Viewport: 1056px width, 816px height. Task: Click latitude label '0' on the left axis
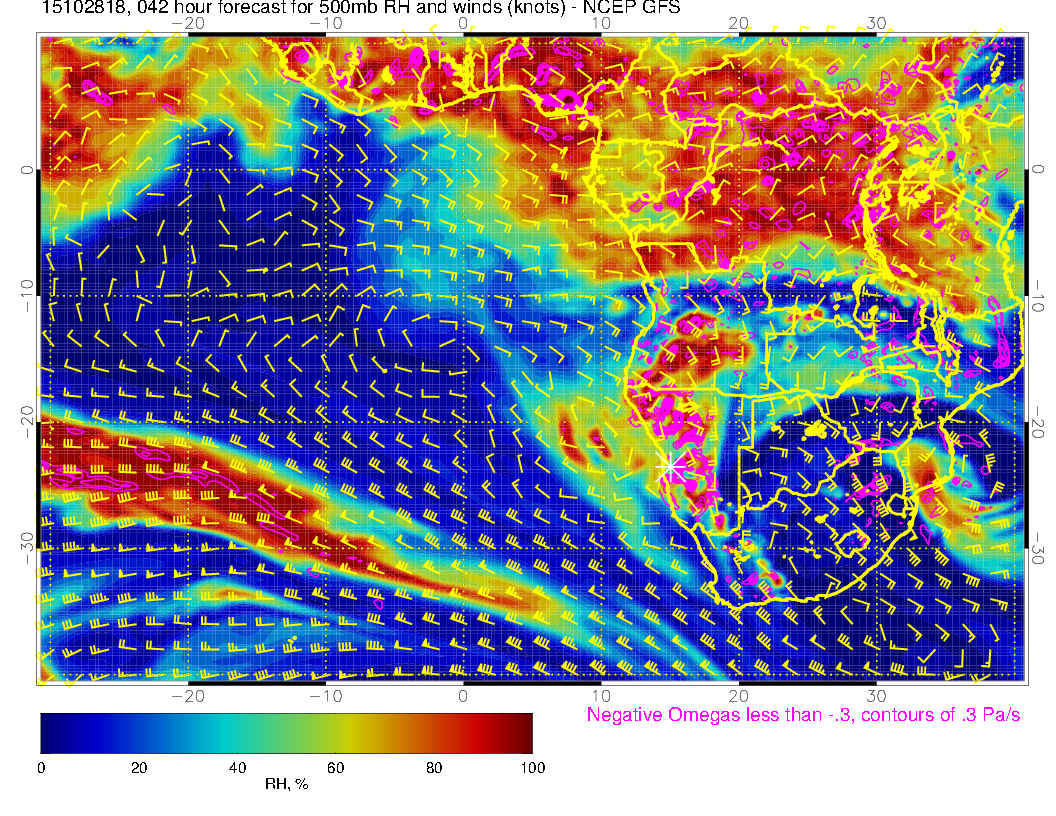tap(27, 170)
